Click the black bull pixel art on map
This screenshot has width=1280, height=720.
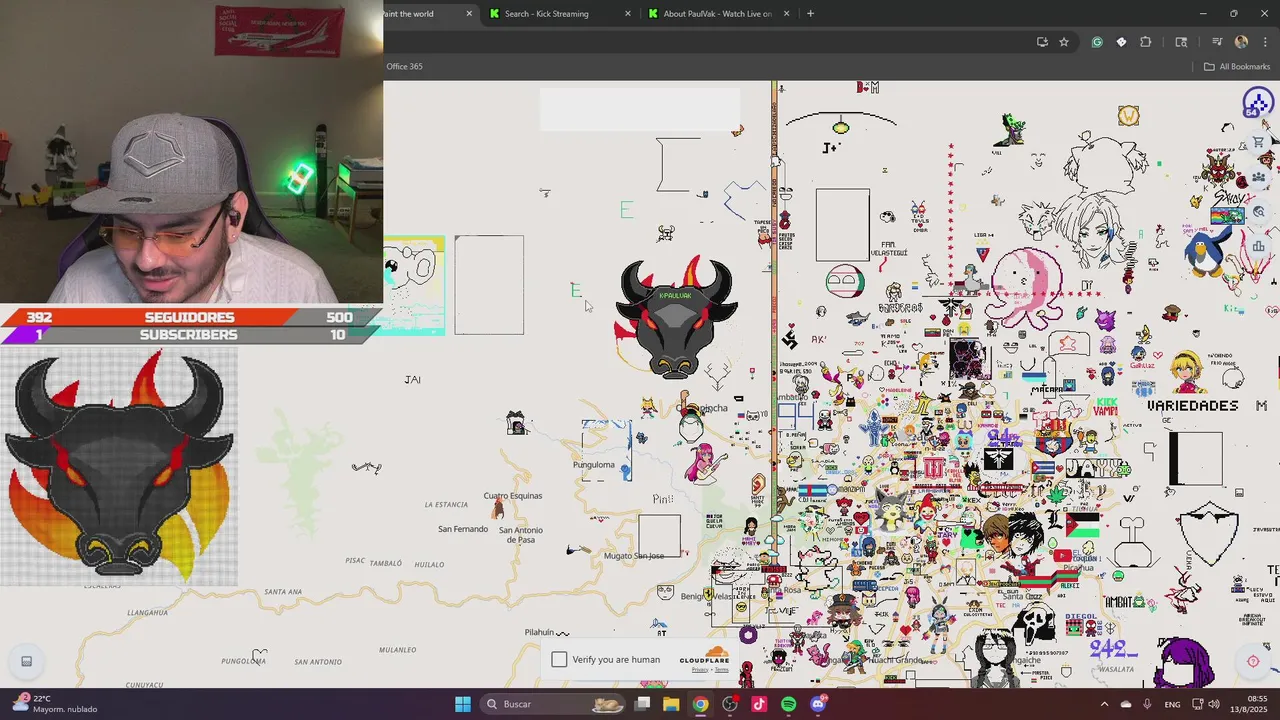(x=677, y=315)
